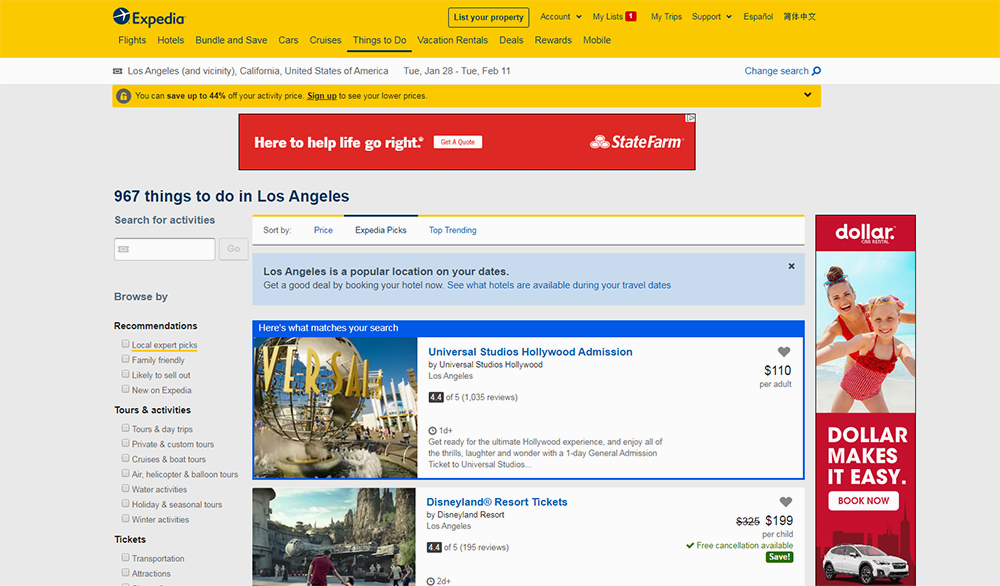This screenshot has width=1000, height=586.
Task: Open the Support dropdown
Action: pyautogui.click(x=712, y=17)
